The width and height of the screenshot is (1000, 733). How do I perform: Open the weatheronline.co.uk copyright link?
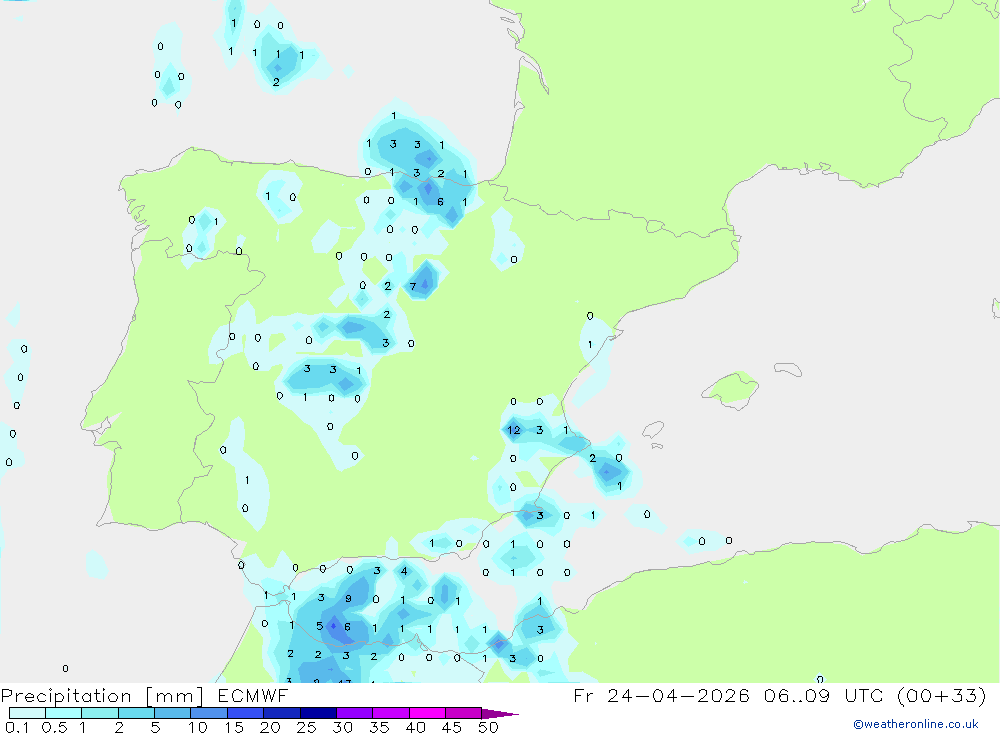click(916, 724)
